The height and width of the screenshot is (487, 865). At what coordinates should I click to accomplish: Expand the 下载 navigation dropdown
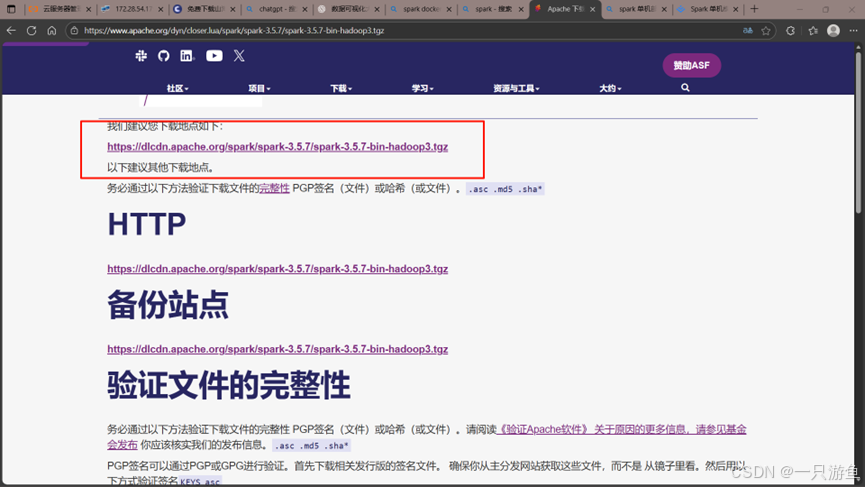pyautogui.click(x=341, y=88)
